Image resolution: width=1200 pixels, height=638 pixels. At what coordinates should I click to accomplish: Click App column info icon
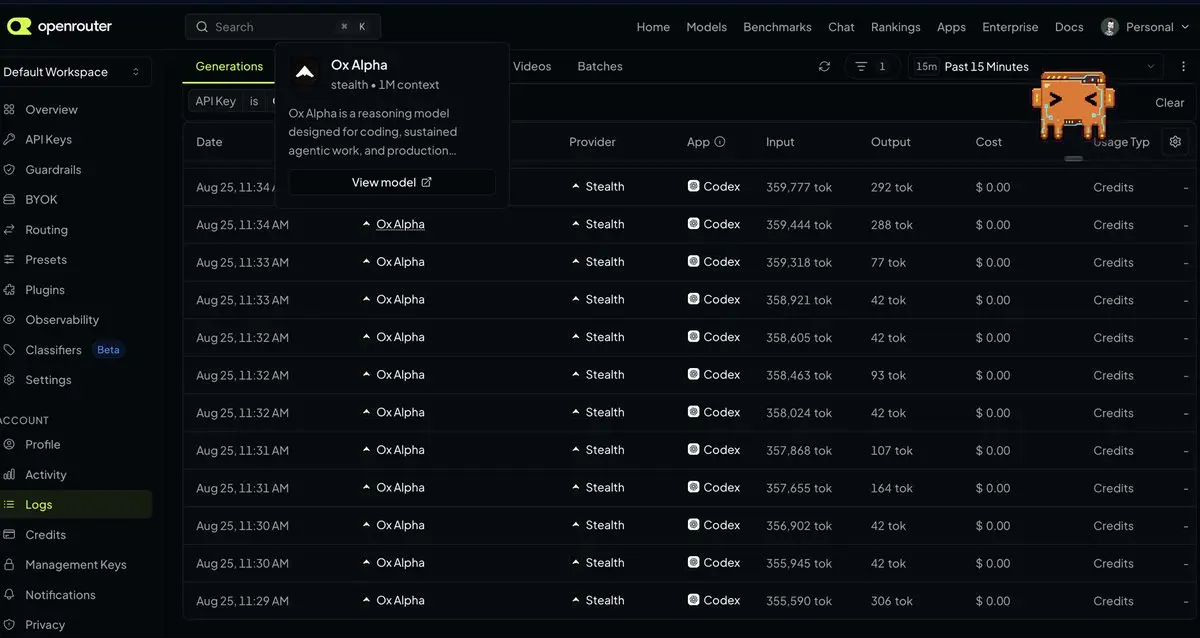tap(720, 142)
